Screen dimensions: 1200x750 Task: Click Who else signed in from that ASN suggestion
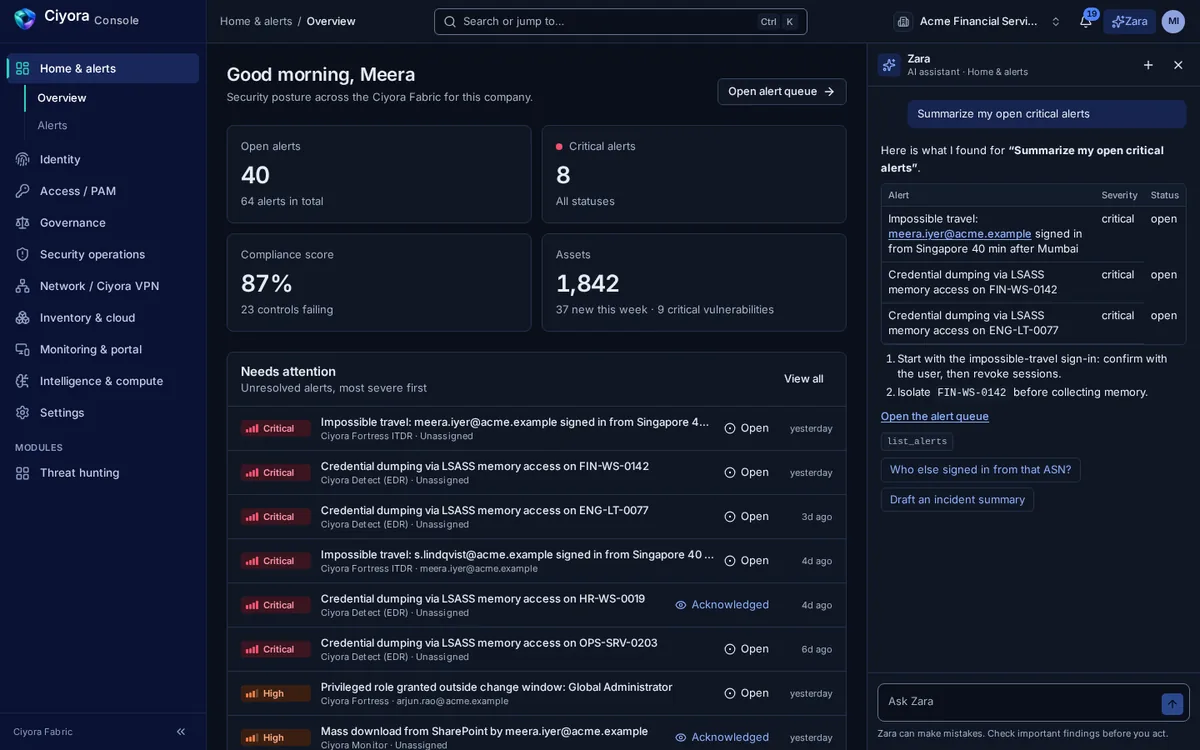[980, 470]
